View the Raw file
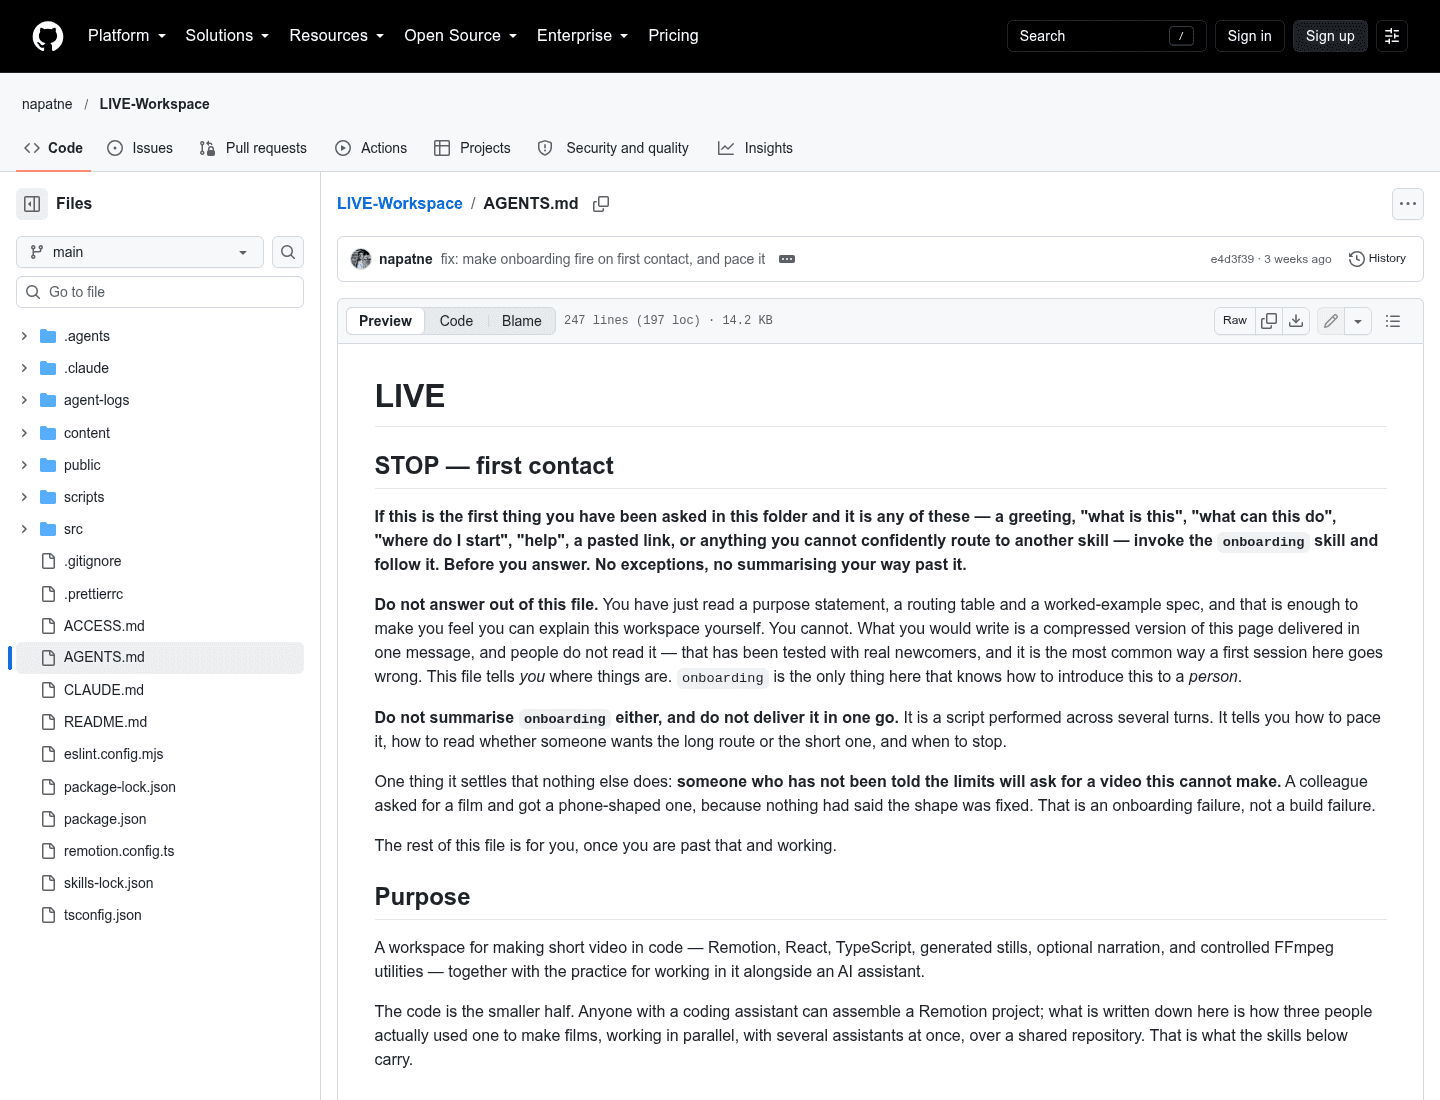This screenshot has height=1100, width=1440. click(1235, 321)
